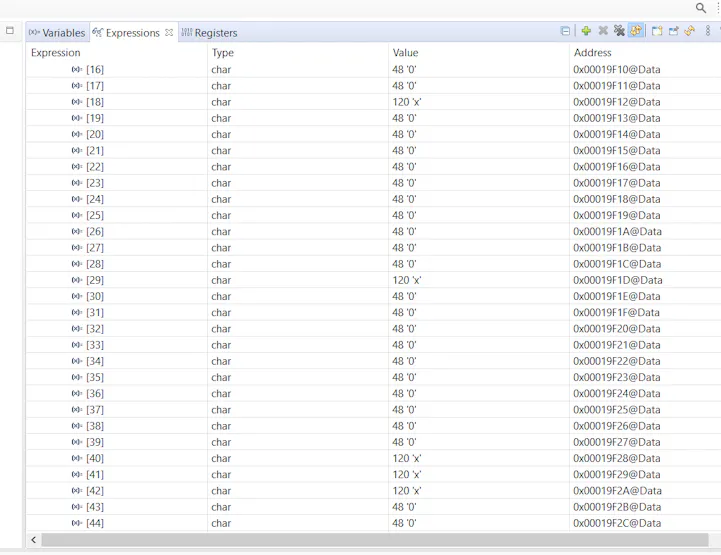Click address 0x00019F24@Data
Screen dimensions: 721x555
tap(617, 393)
